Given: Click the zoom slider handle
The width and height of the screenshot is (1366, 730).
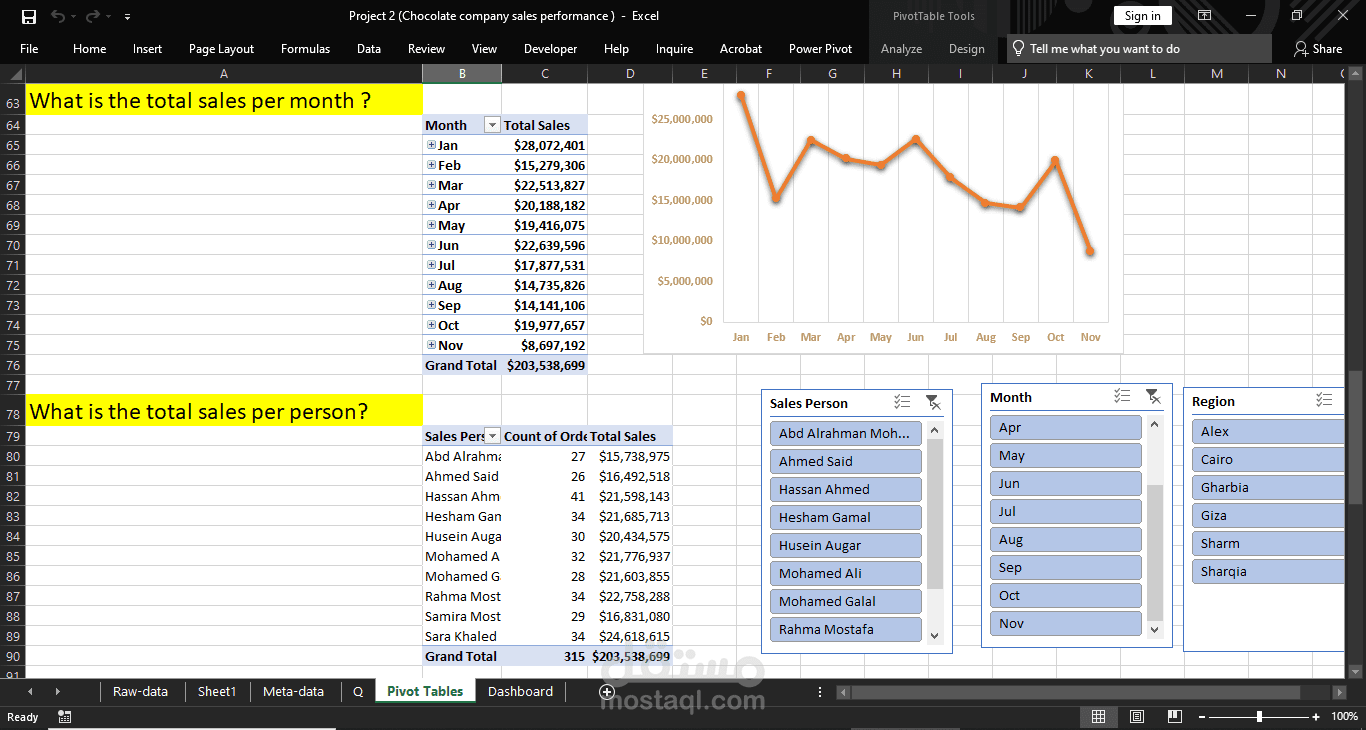Looking at the screenshot, I should coord(1259,716).
